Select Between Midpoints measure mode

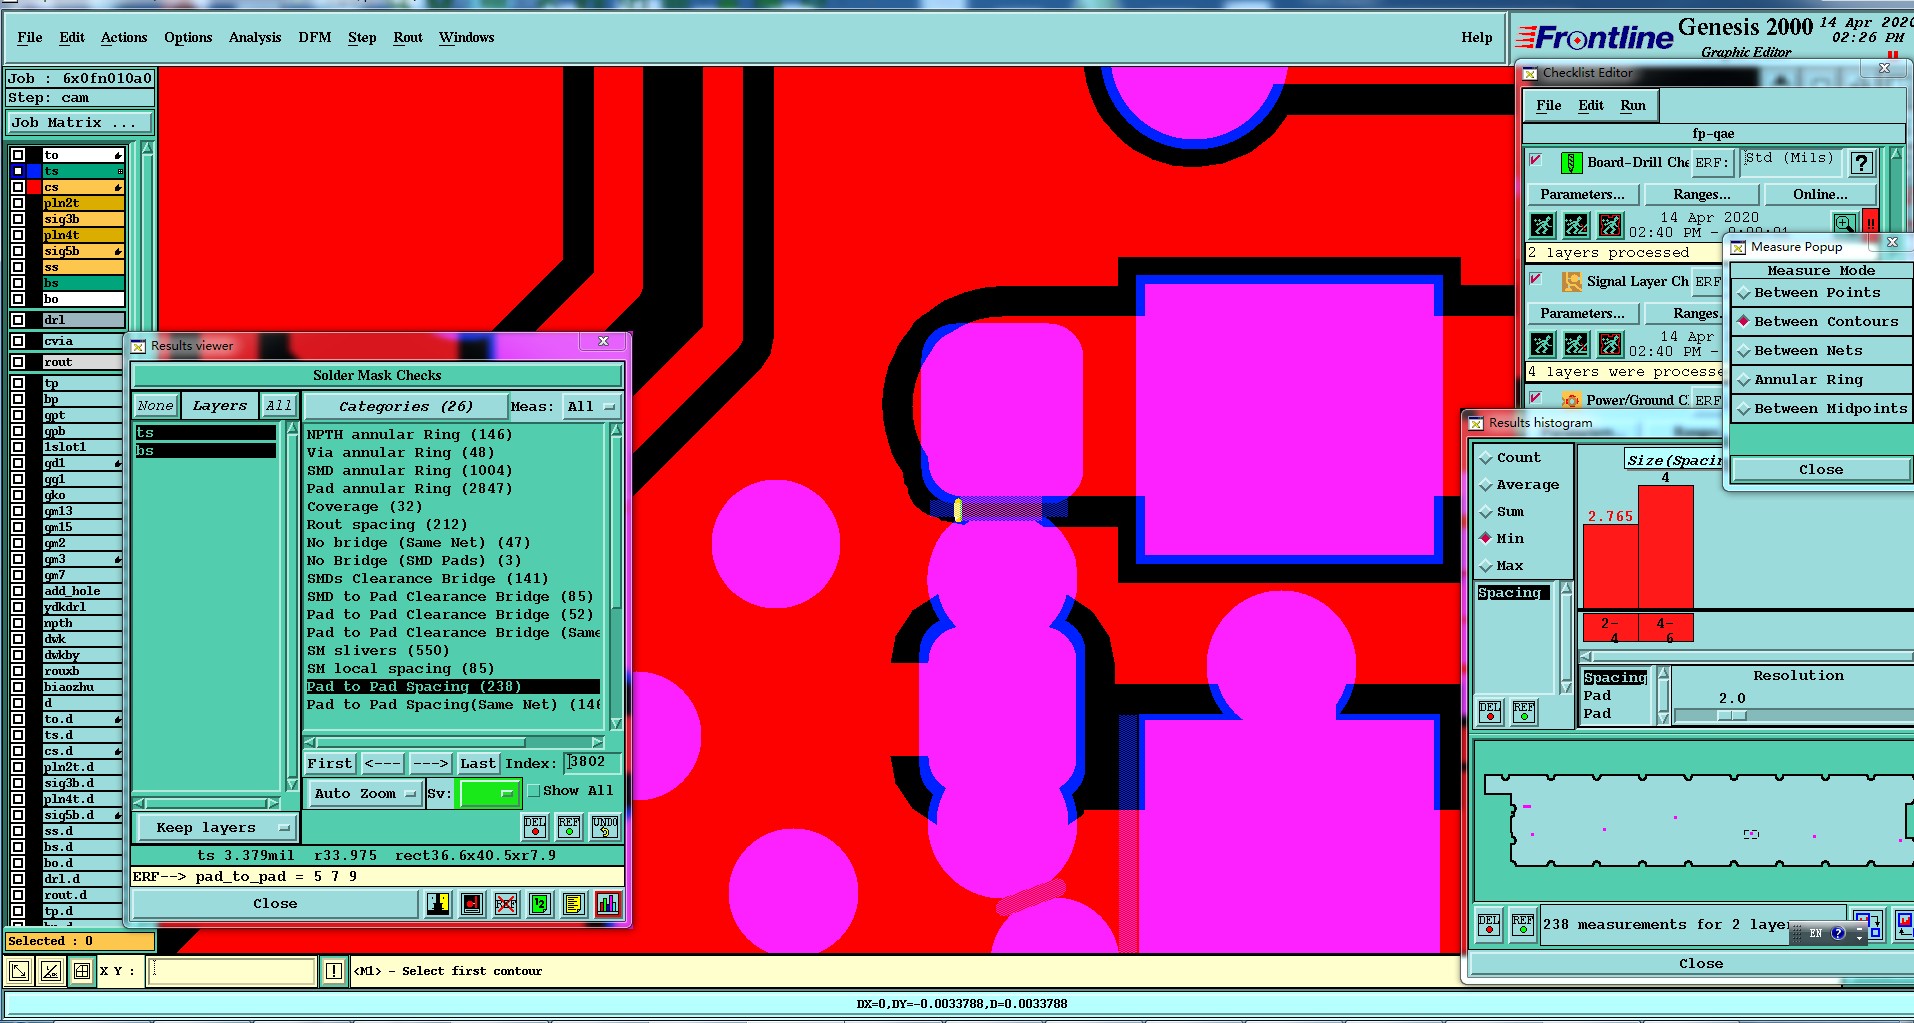coord(1820,409)
